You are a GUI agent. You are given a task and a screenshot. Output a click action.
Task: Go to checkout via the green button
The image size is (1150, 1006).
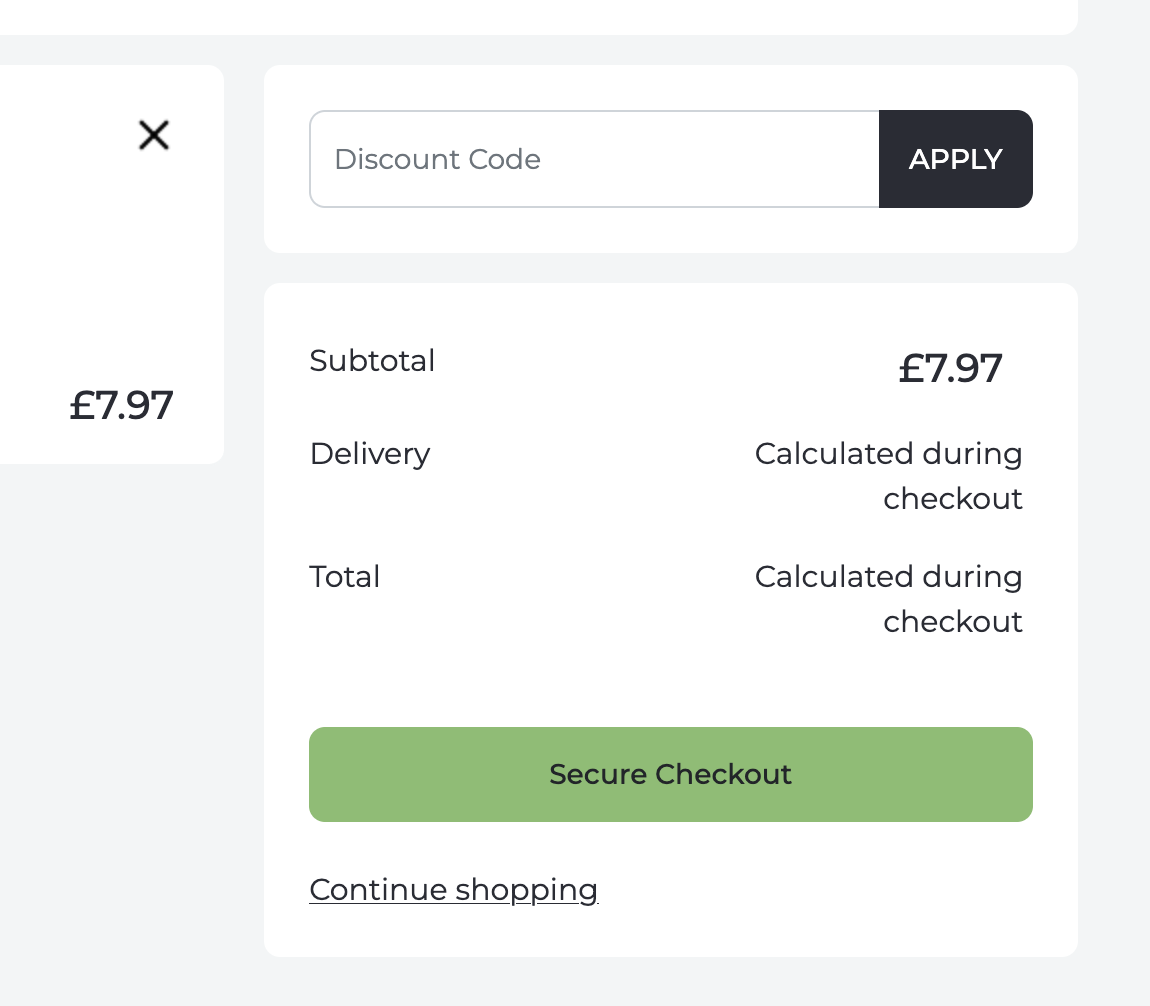pyautogui.click(x=670, y=774)
